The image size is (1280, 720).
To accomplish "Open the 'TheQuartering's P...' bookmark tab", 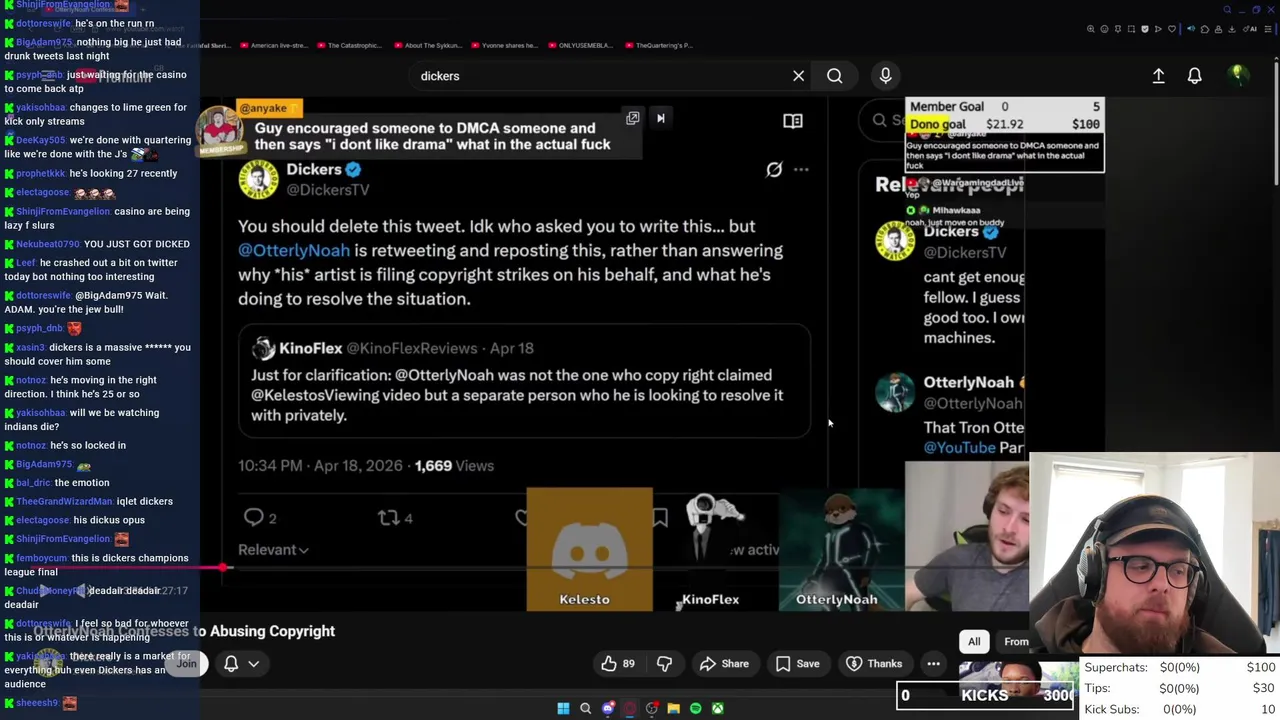I will click(x=658, y=45).
